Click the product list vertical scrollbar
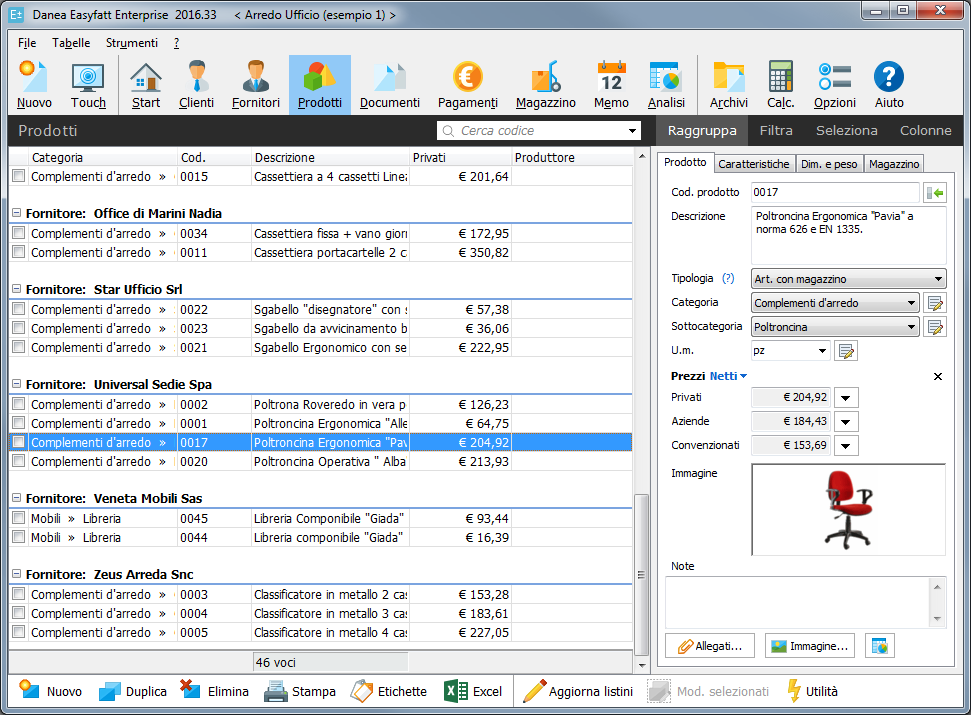Screen dimensions: 971x715 (x=642, y=400)
